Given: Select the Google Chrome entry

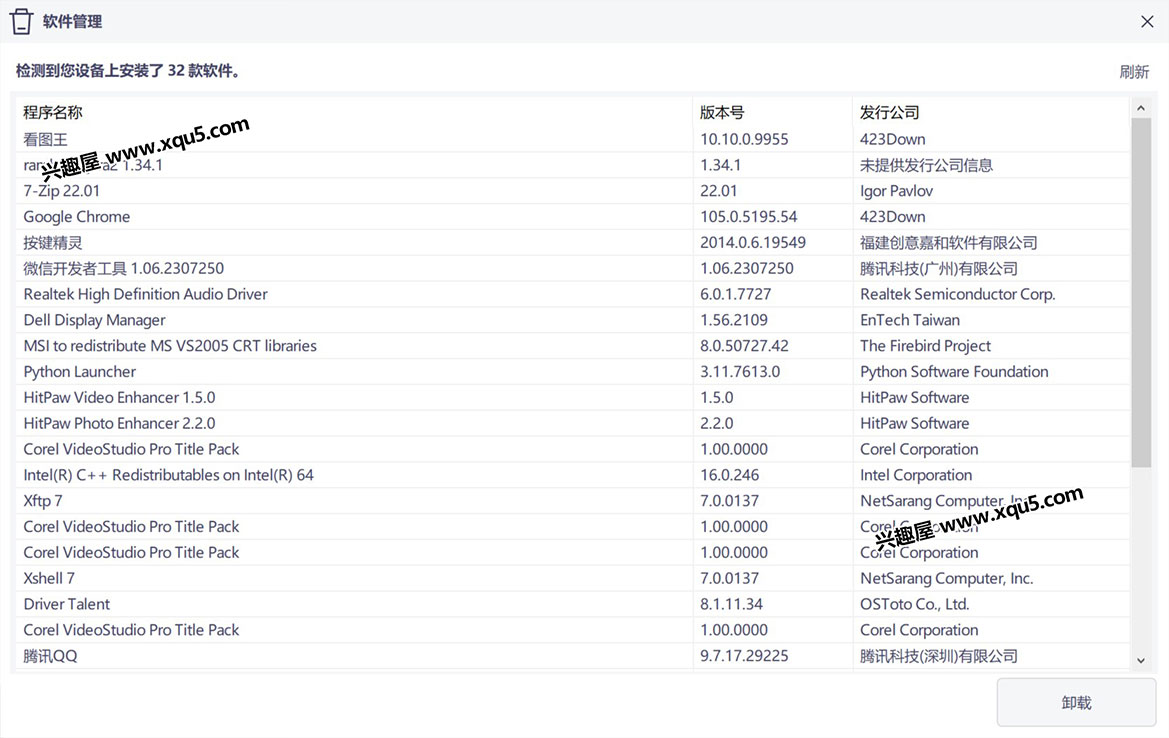Looking at the screenshot, I should [77, 217].
